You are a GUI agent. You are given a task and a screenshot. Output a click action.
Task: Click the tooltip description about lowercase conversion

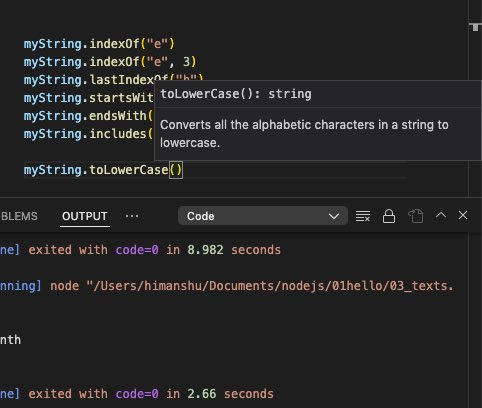click(x=304, y=134)
